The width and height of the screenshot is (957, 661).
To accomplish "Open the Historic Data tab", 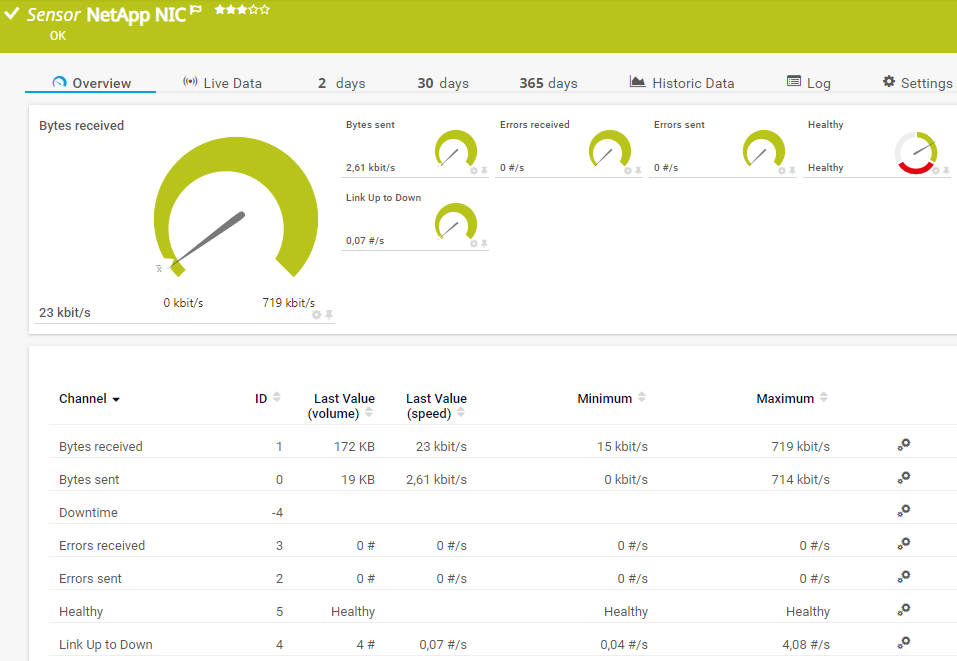I will tap(681, 83).
